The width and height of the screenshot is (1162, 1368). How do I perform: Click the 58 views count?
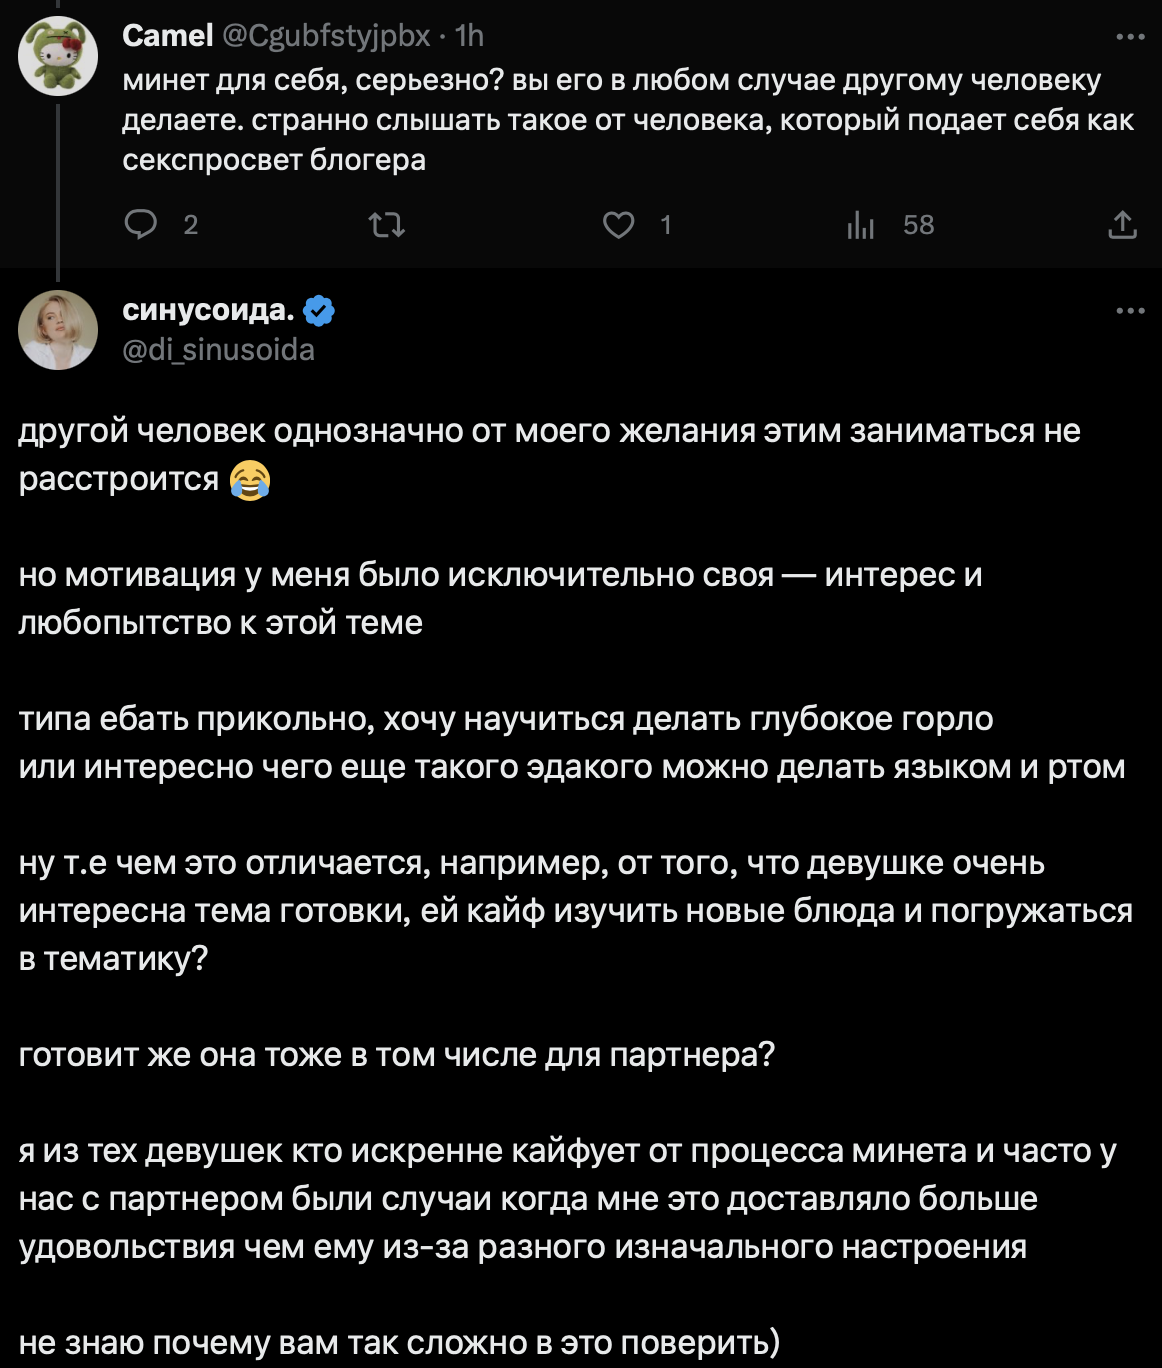[x=918, y=225]
